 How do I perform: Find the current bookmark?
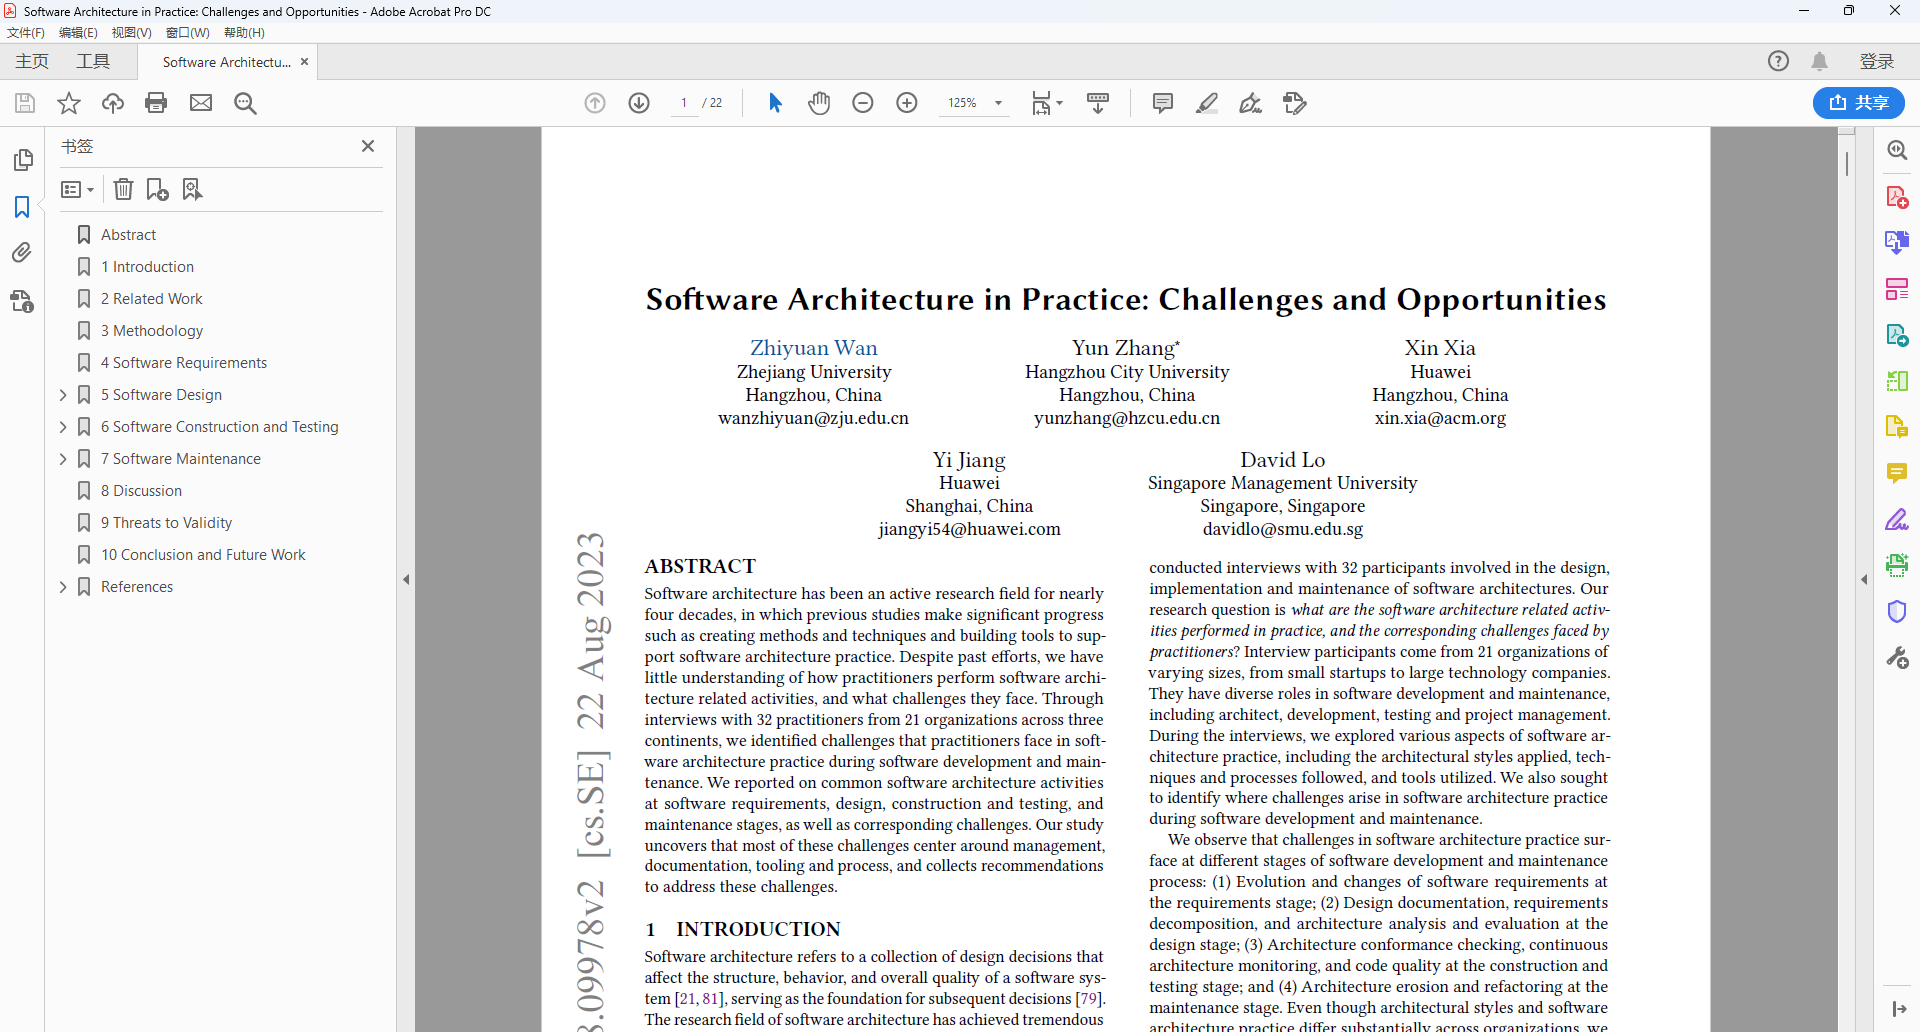(192, 189)
